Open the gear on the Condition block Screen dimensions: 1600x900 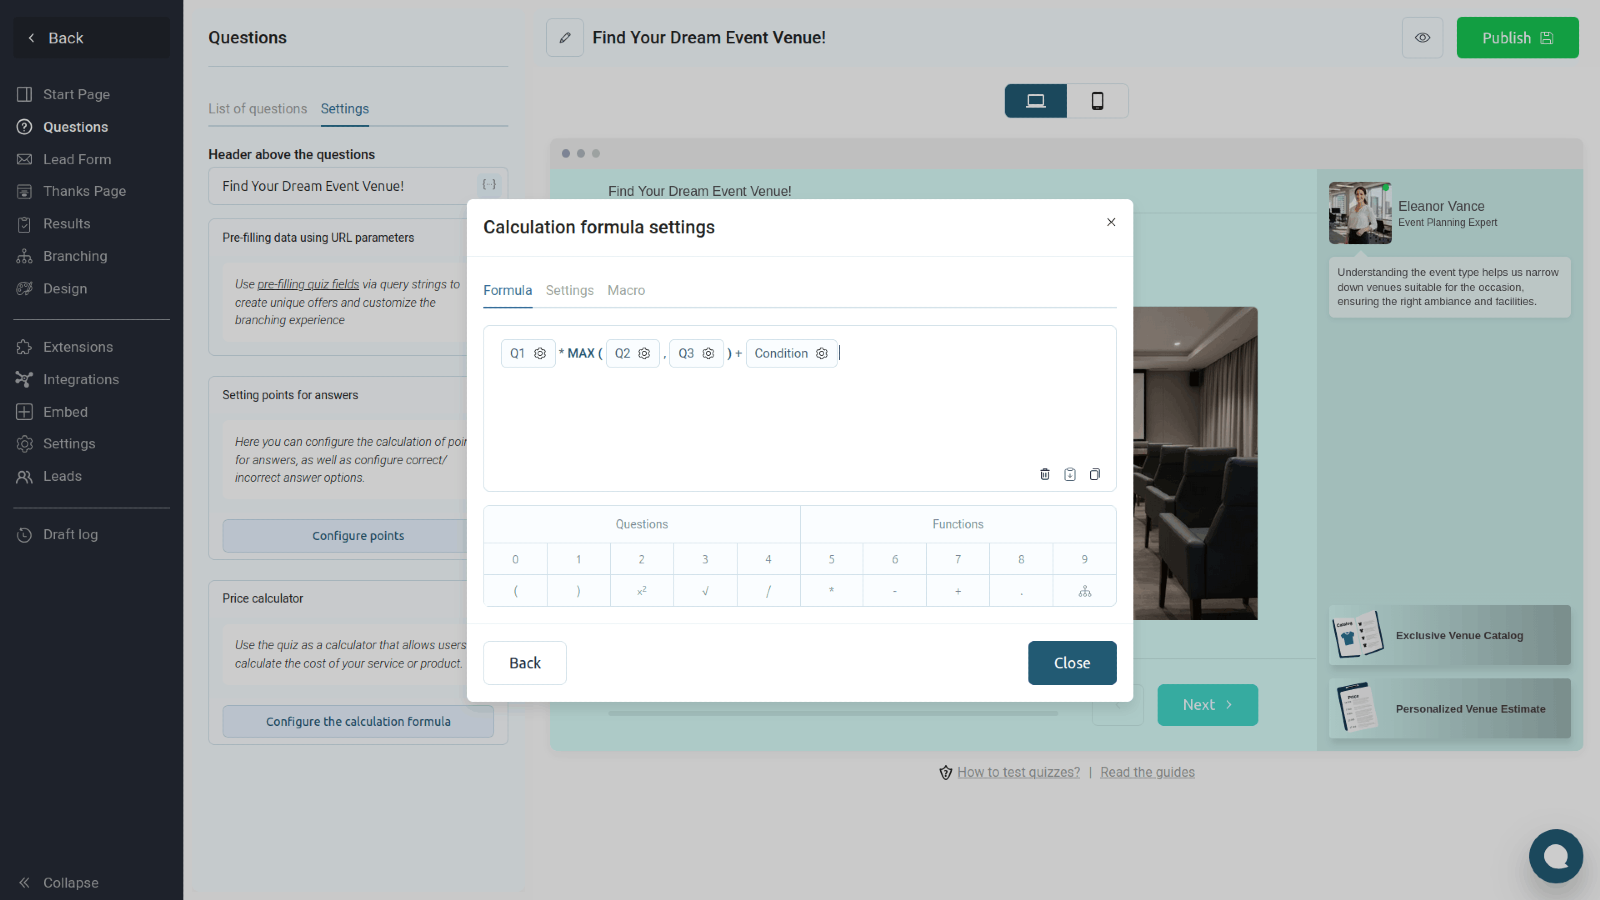[821, 353]
